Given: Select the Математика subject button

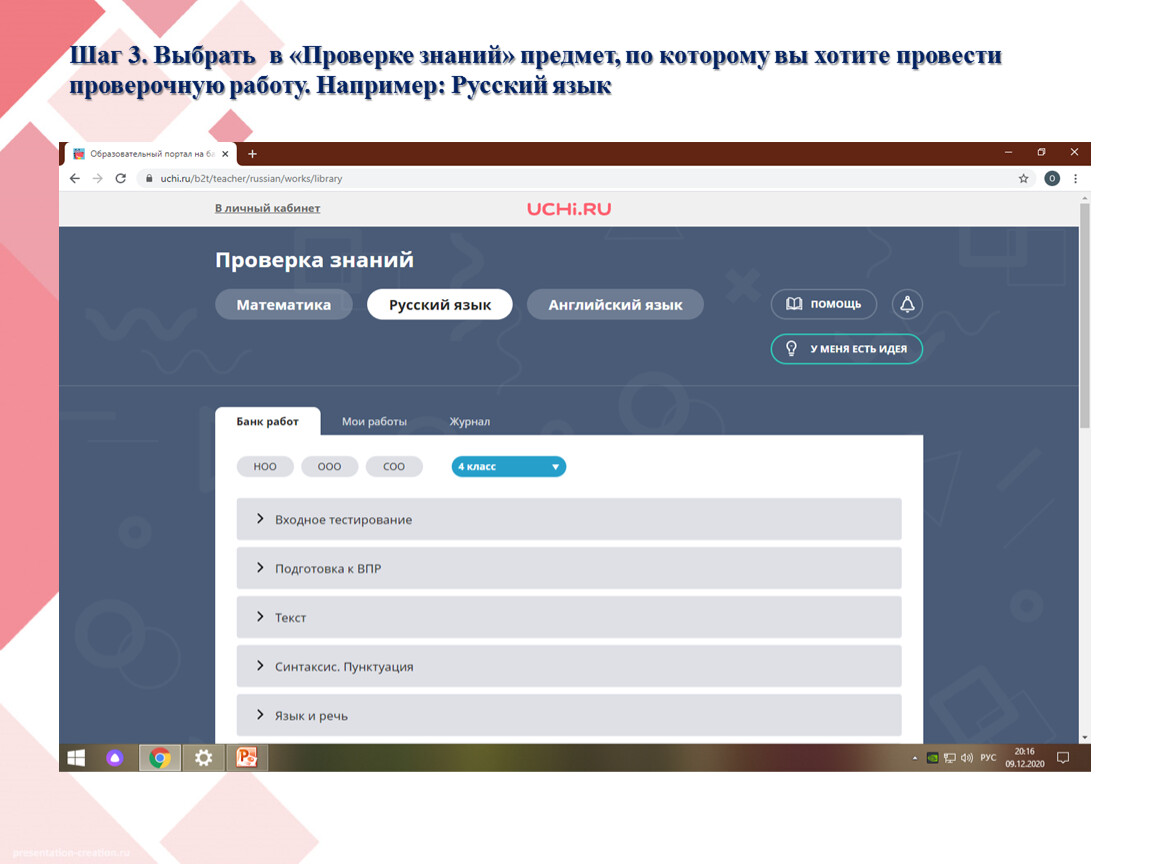Looking at the screenshot, I should click(284, 305).
